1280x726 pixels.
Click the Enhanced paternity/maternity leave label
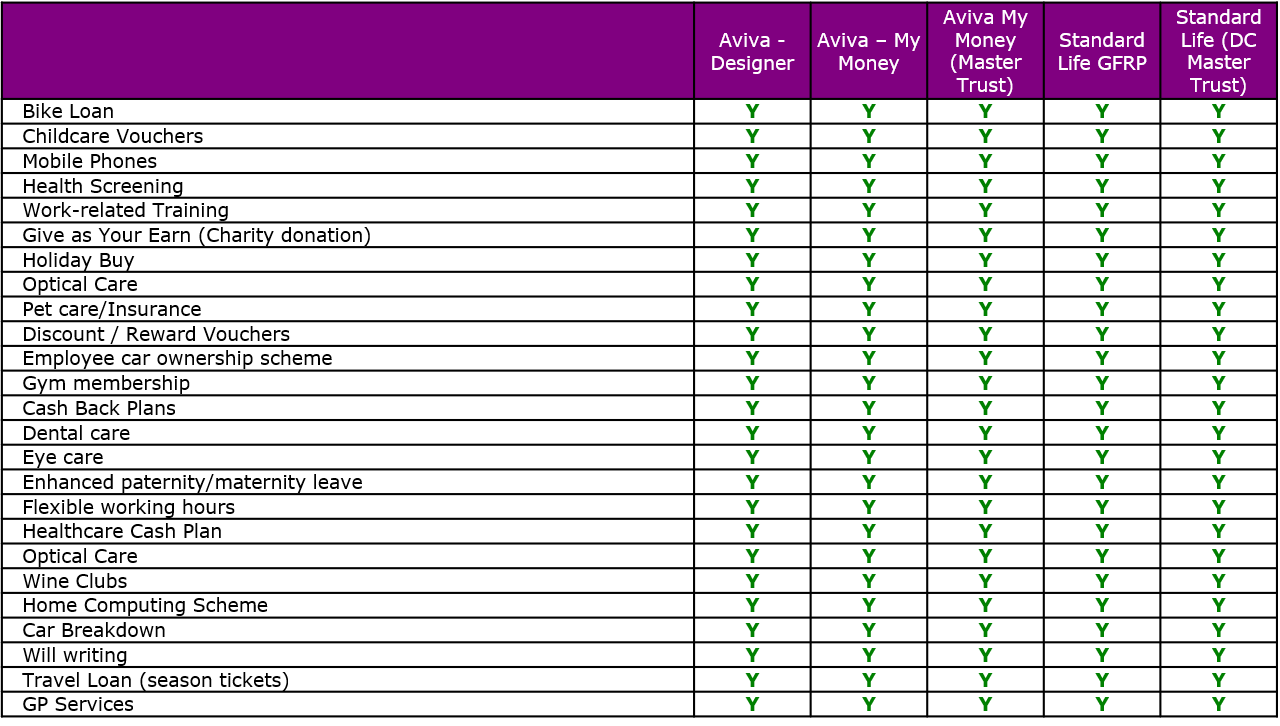click(x=192, y=482)
